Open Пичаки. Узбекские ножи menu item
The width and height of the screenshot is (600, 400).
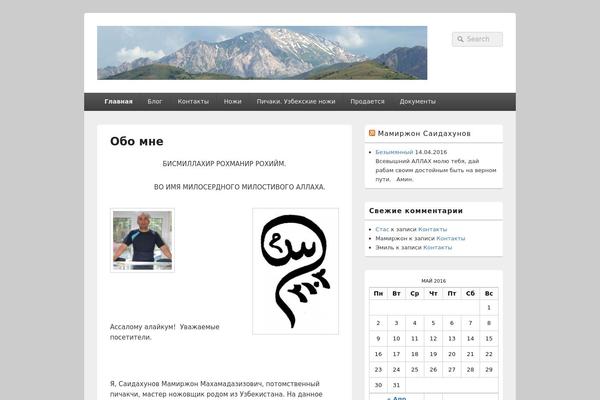(296, 101)
